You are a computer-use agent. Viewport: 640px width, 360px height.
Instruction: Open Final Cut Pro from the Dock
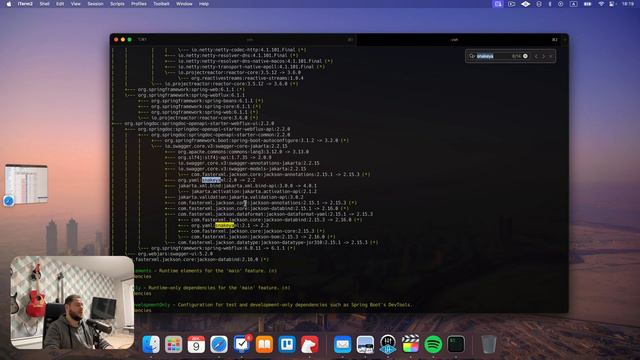pyautogui.click(x=410, y=344)
